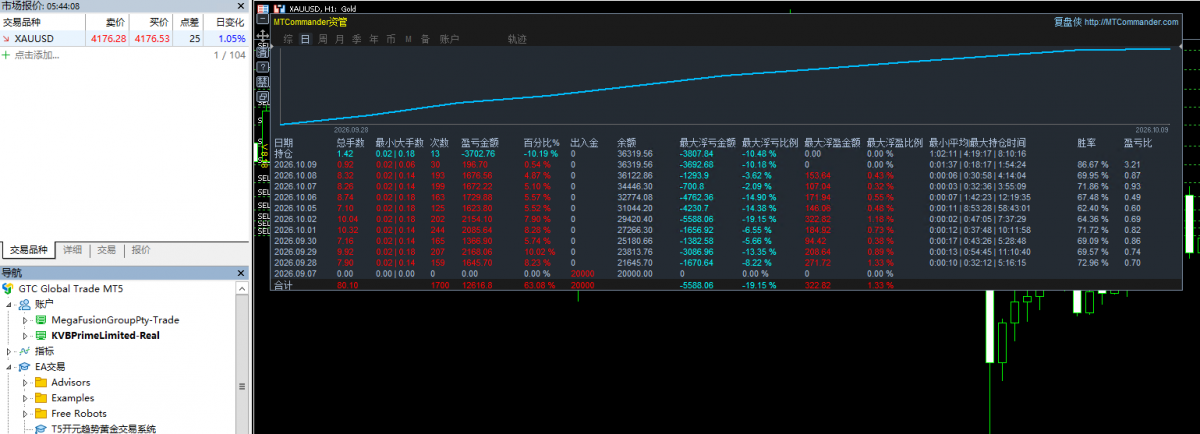Click the Advisors folder icon
This screenshot has width=1200, height=434.
(41, 382)
